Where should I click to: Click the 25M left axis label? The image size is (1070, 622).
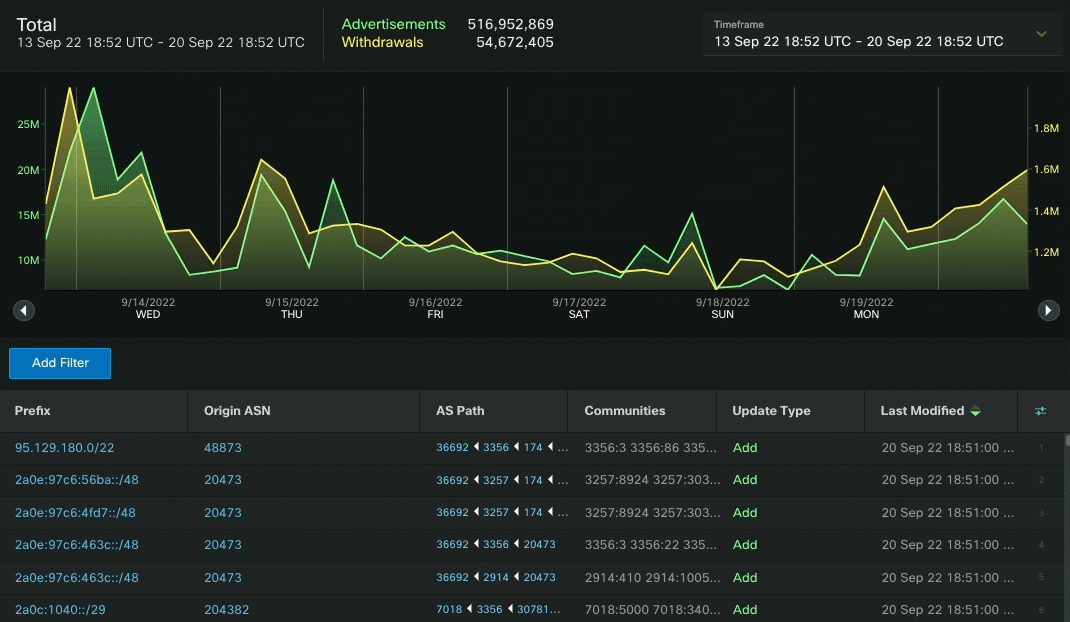click(x=28, y=124)
